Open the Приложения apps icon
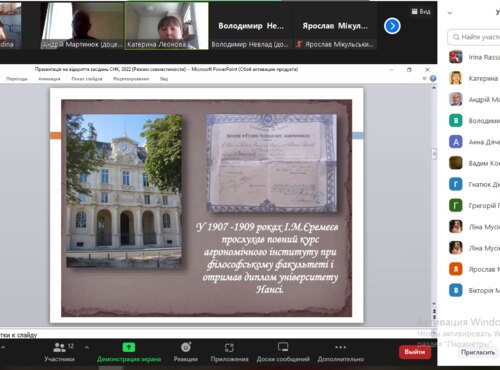 coord(229,348)
